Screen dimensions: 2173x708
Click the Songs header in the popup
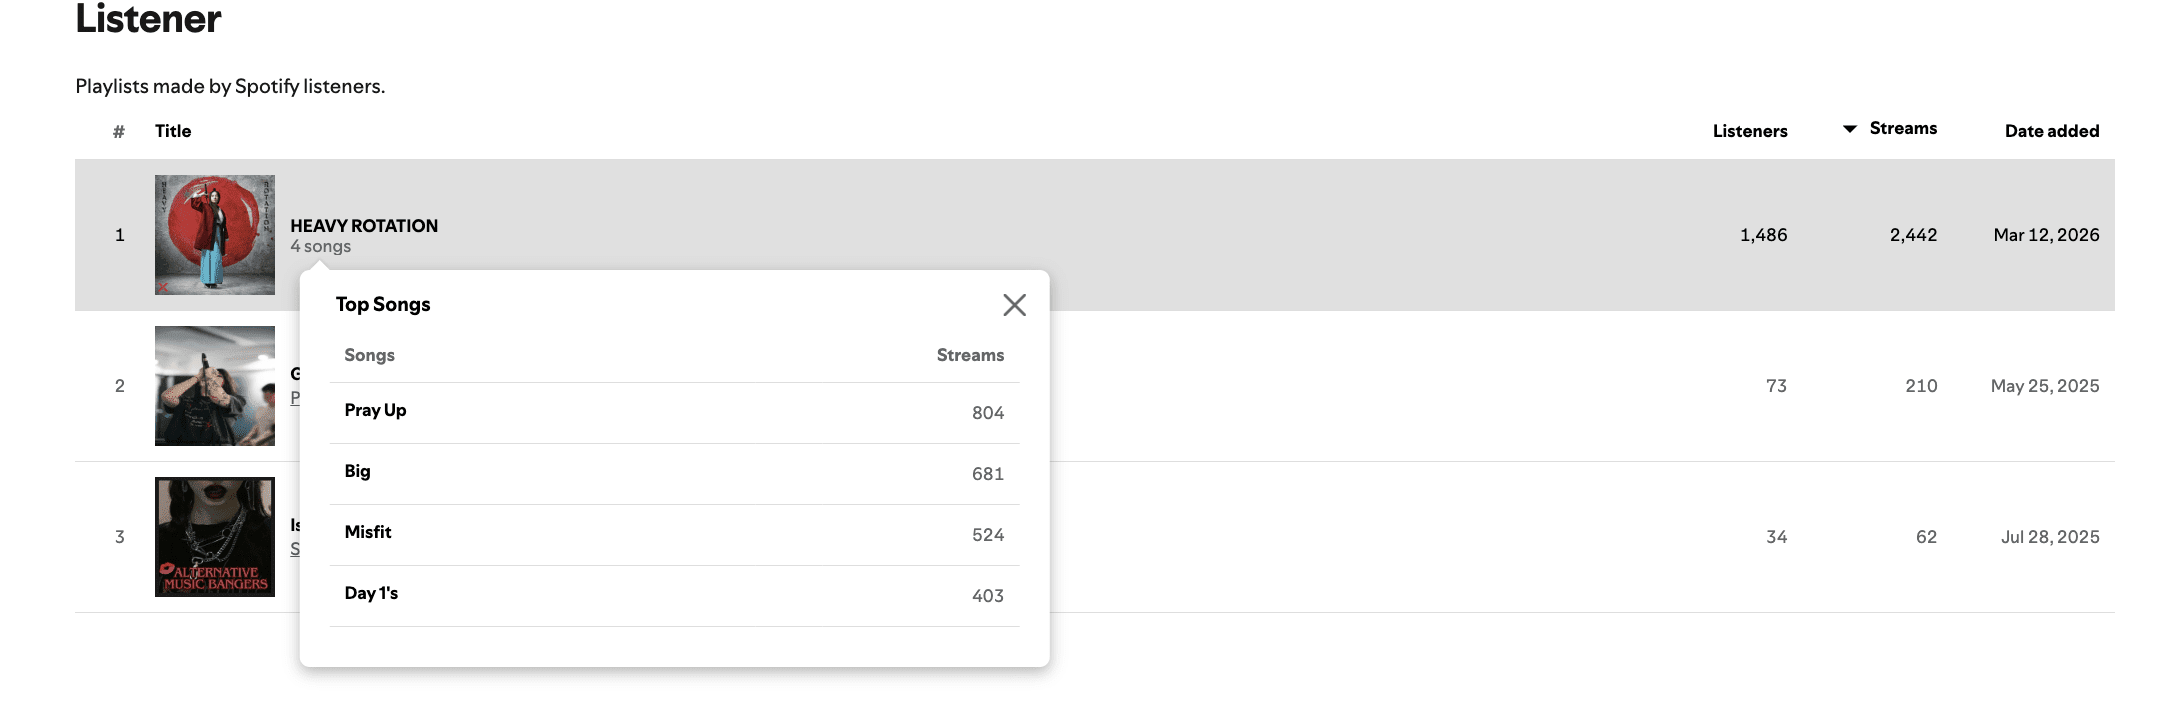pos(369,355)
